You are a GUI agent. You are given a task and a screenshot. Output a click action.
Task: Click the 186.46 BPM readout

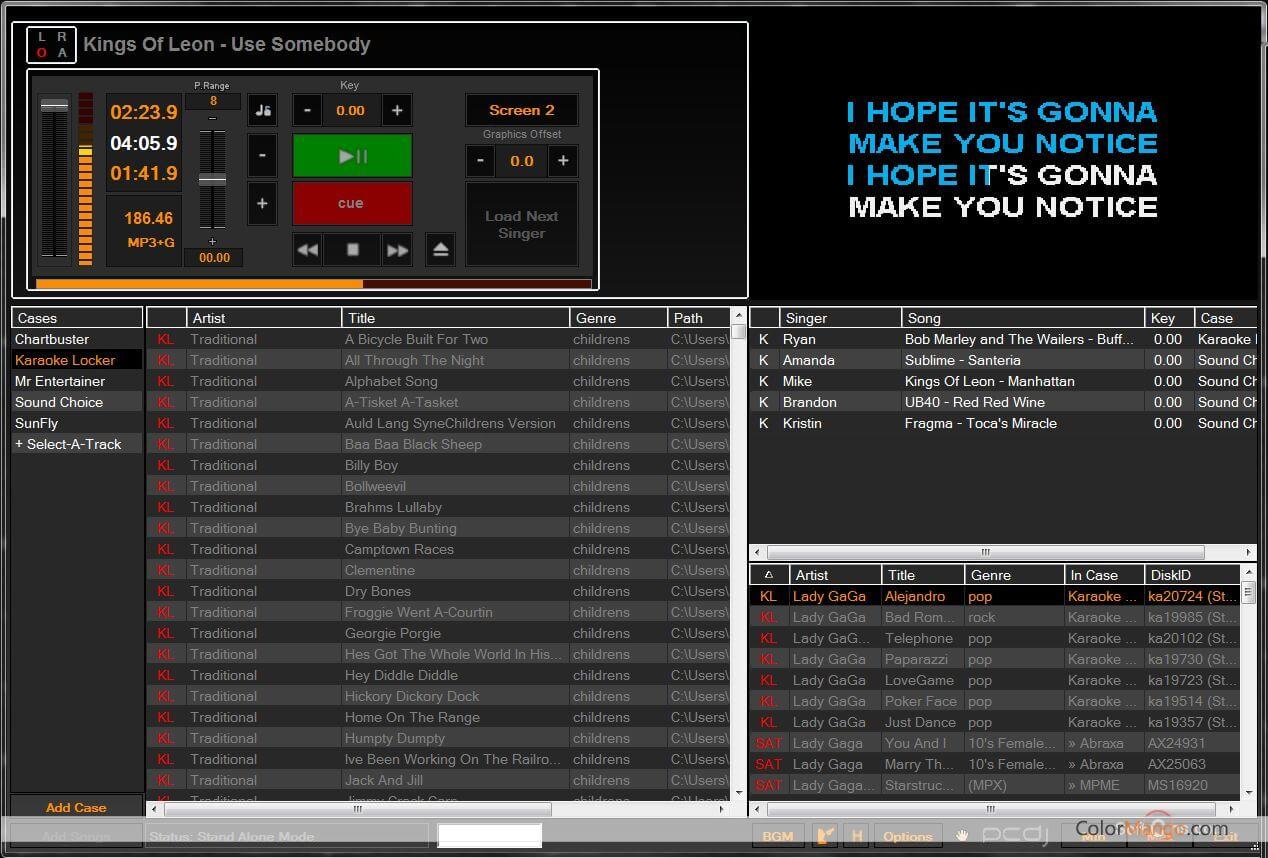click(x=148, y=218)
